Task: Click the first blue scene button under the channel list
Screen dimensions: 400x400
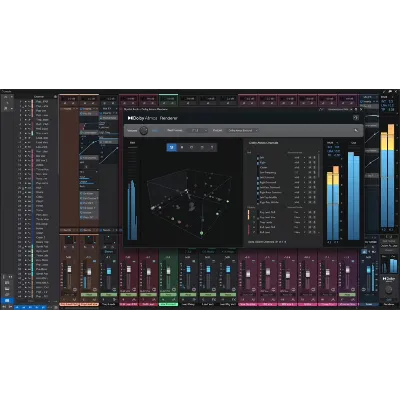Action: tap(17, 307)
